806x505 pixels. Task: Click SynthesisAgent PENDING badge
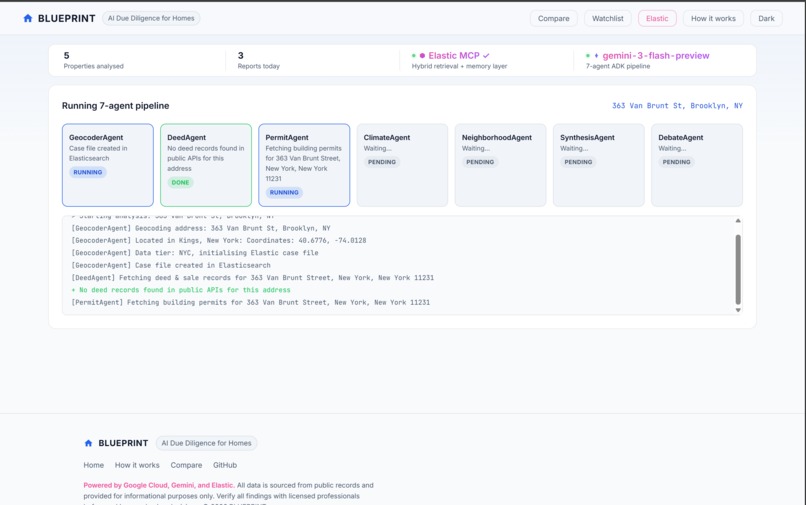pyautogui.click(x=578, y=162)
